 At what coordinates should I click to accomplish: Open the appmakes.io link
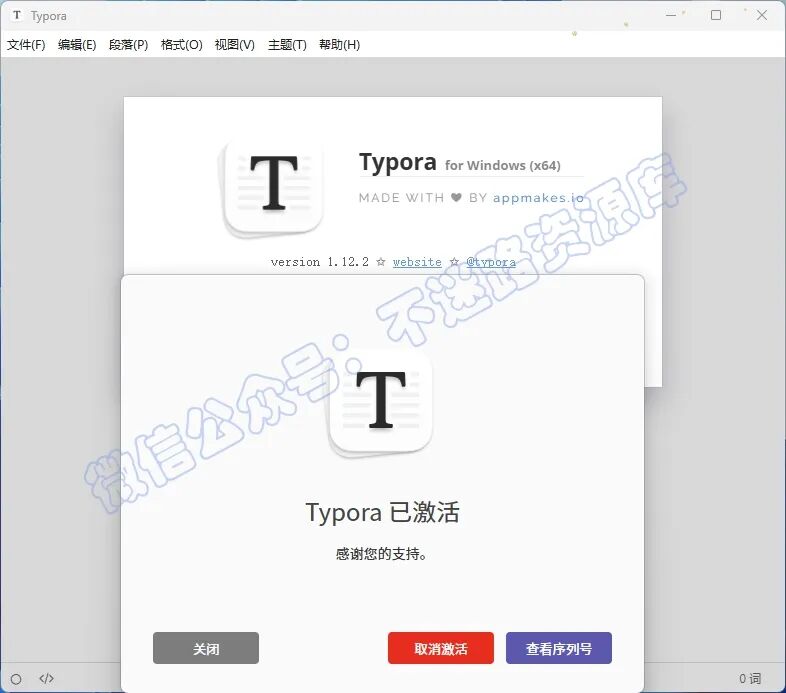pos(538,198)
